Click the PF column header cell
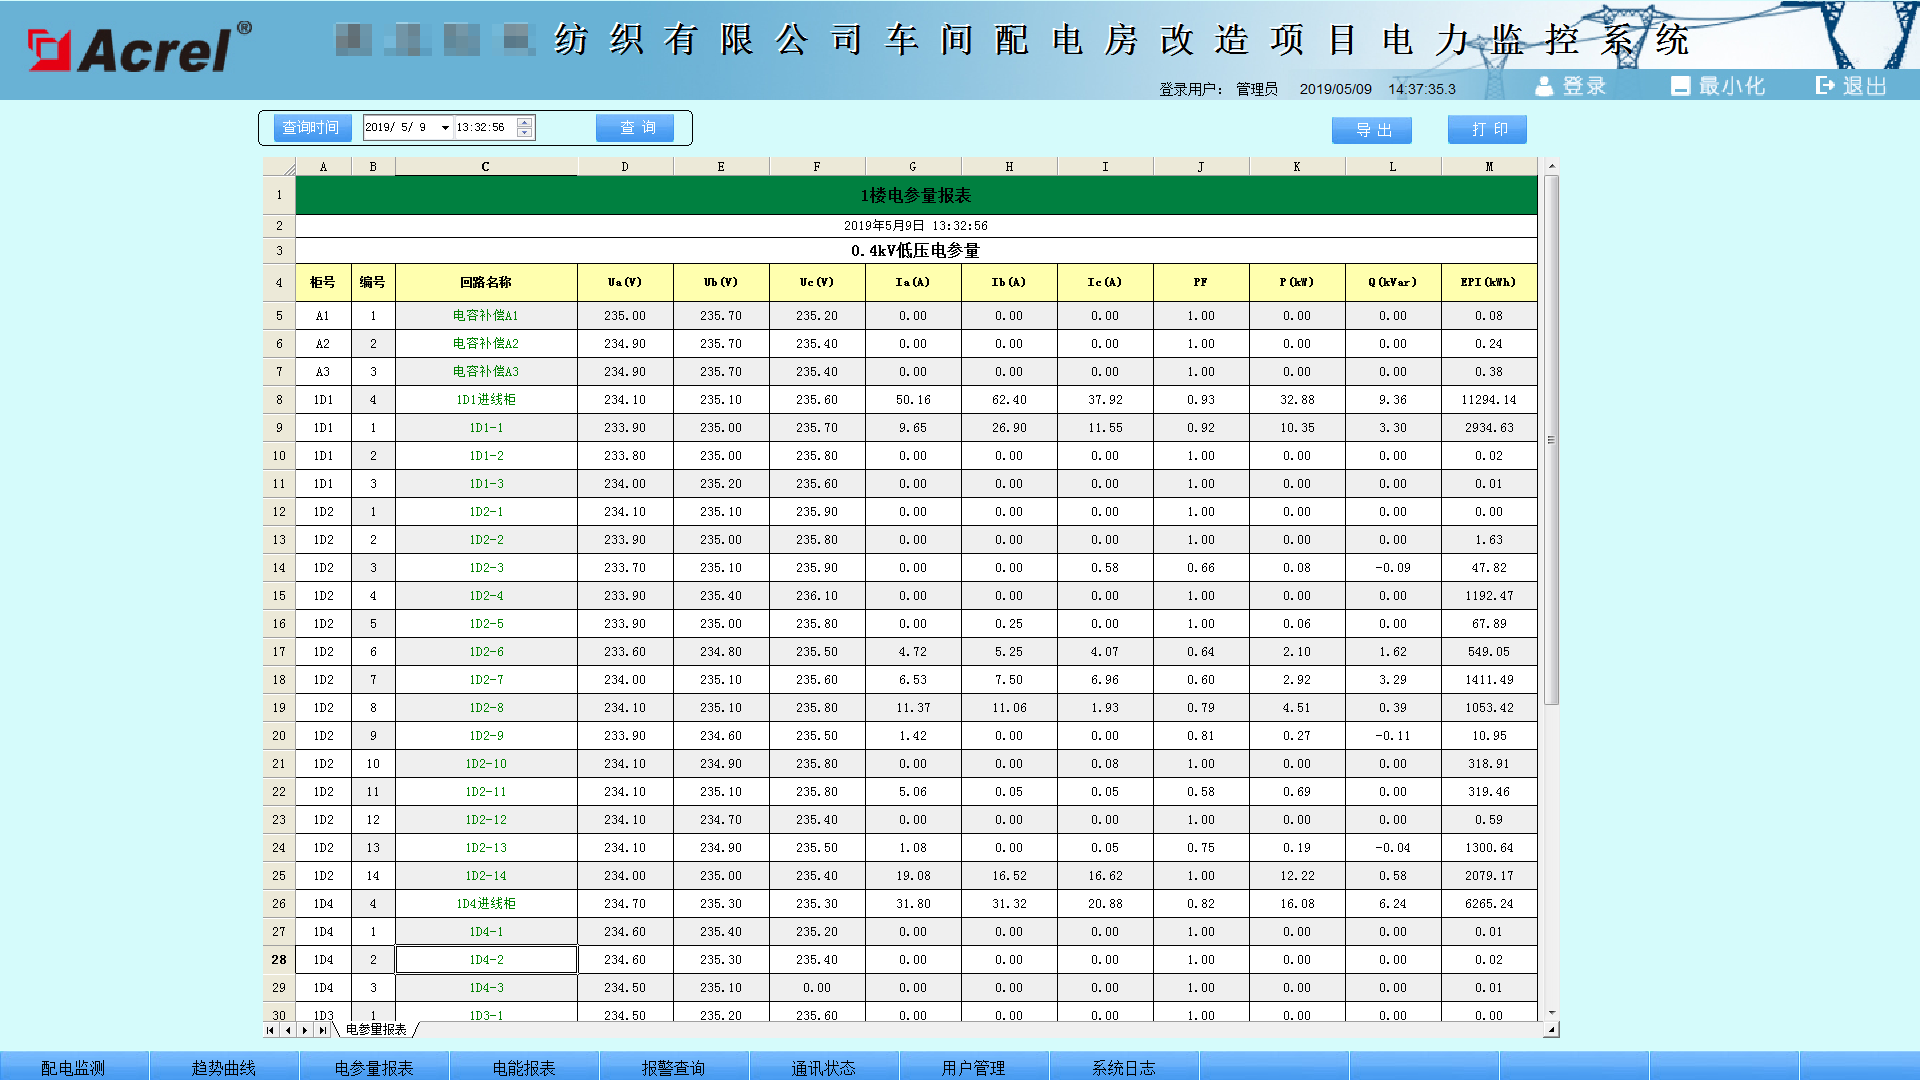The height and width of the screenshot is (1080, 1920). (1201, 283)
